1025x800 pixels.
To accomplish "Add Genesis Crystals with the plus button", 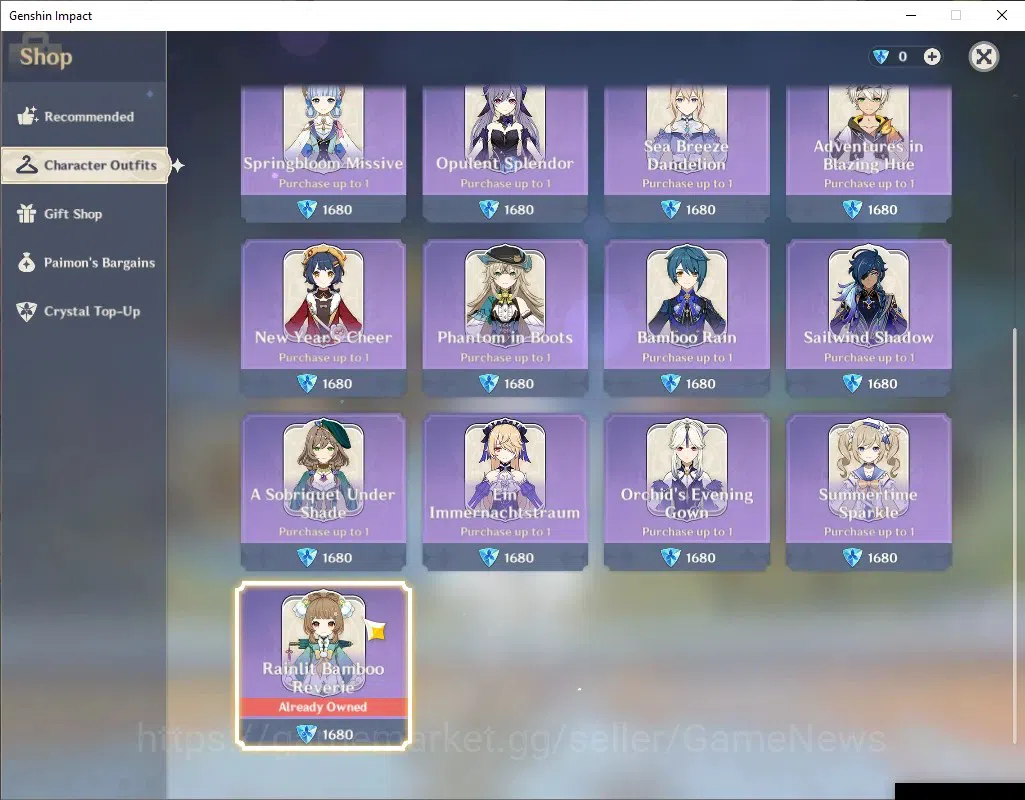I will (x=932, y=57).
